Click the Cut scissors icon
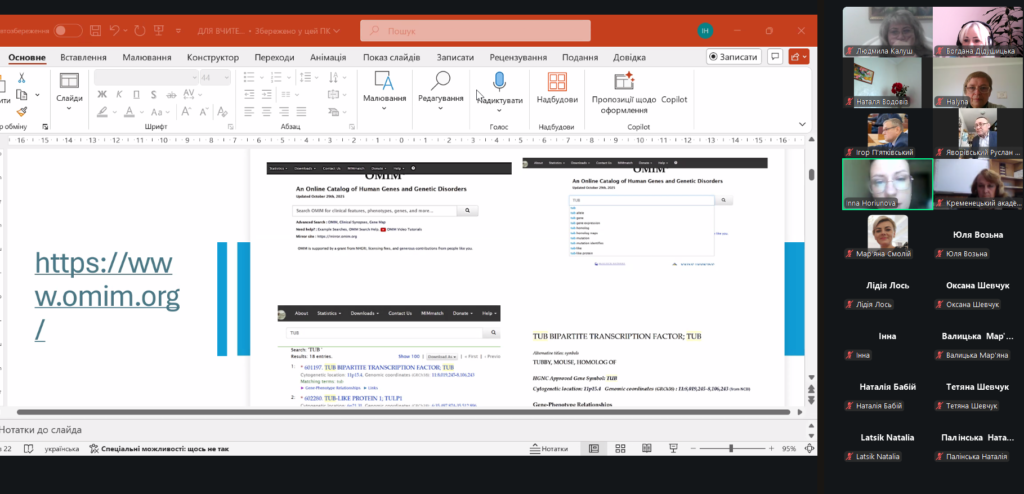Screen dimensions: 1024x494 pos(22,78)
